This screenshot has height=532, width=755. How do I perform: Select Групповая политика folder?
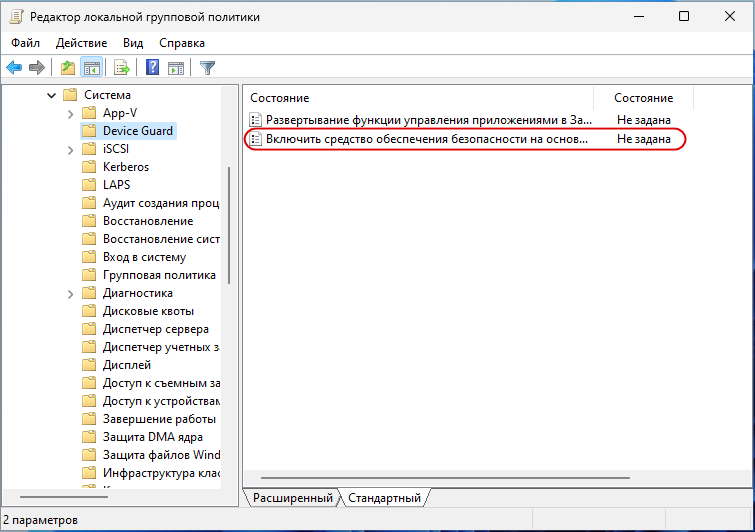(x=159, y=275)
